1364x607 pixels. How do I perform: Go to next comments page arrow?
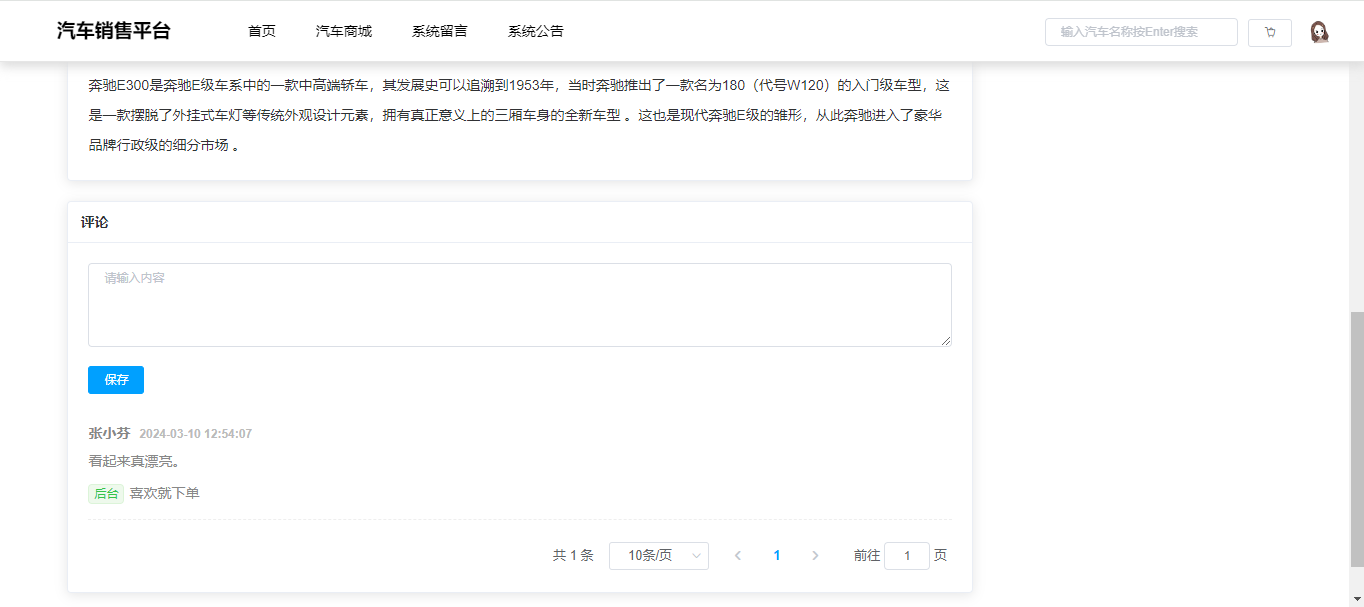[815, 556]
